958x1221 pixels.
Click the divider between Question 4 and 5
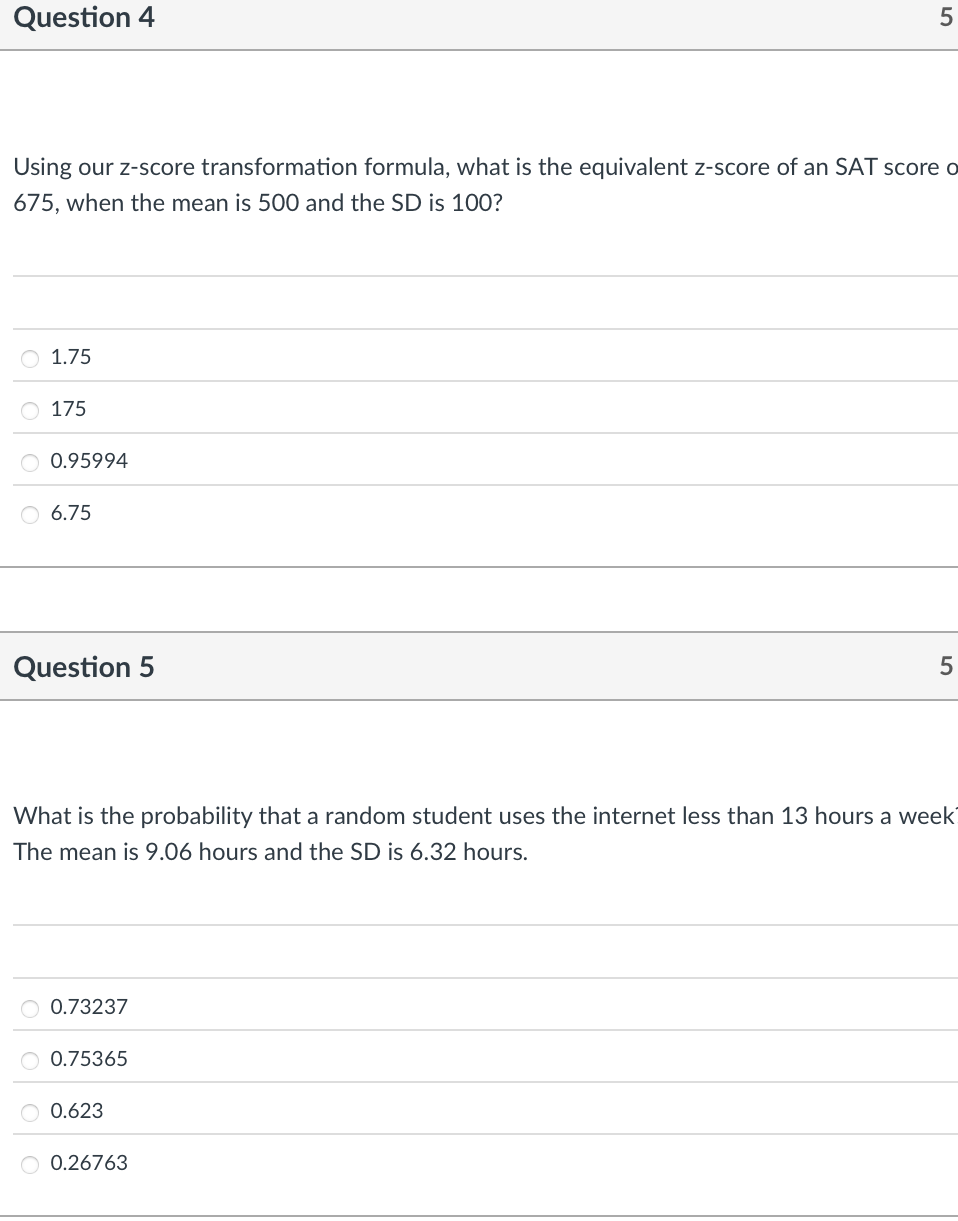coord(480,600)
